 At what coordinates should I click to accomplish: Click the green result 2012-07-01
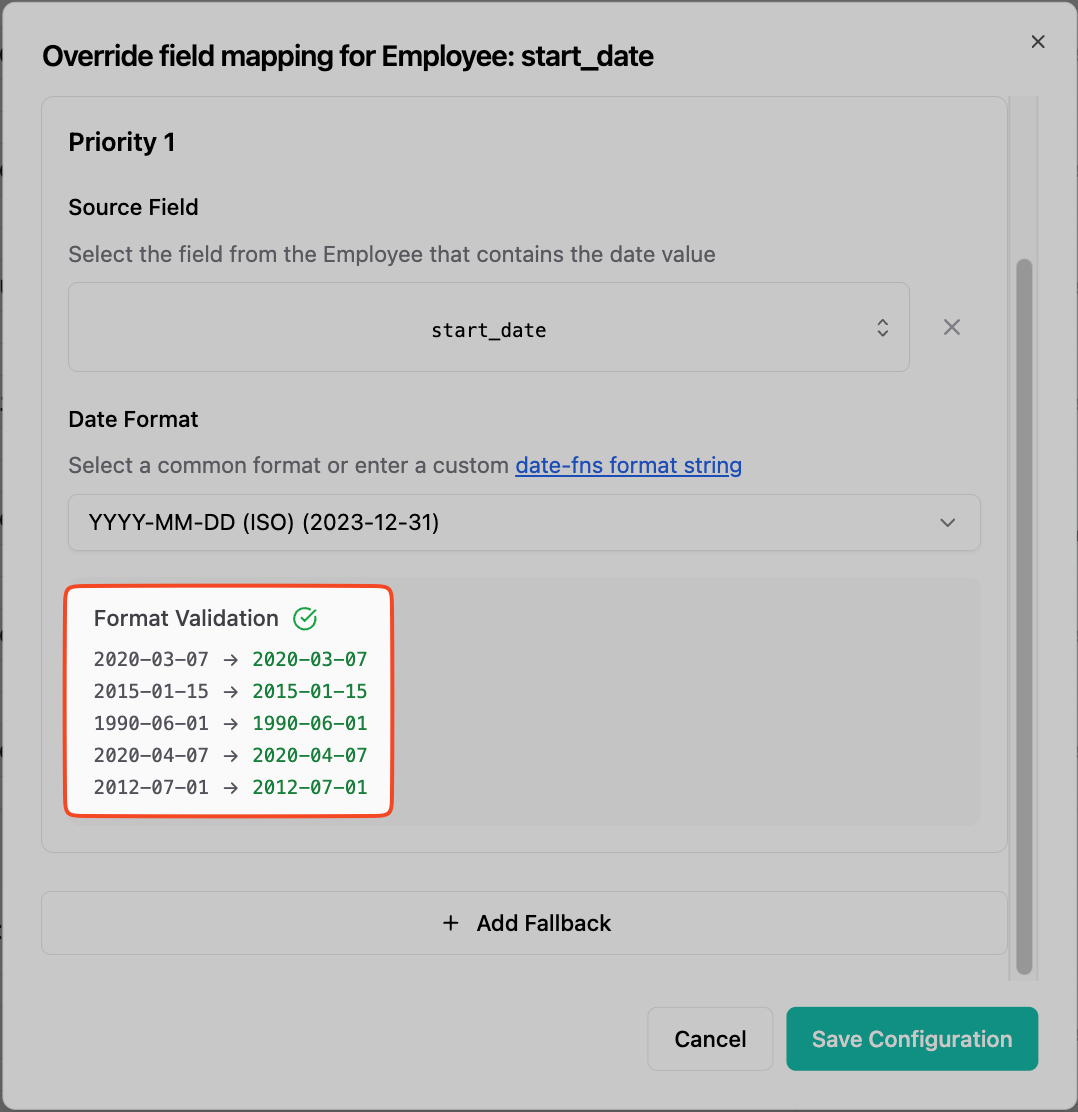coord(310,786)
